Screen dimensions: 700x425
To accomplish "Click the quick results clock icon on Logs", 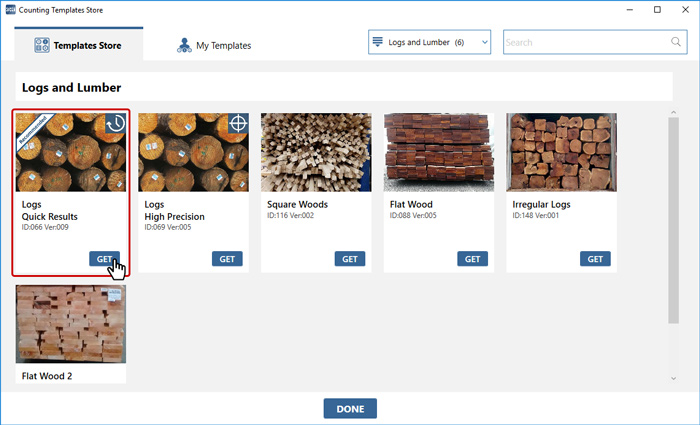I will pyautogui.click(x=116, y=123).
